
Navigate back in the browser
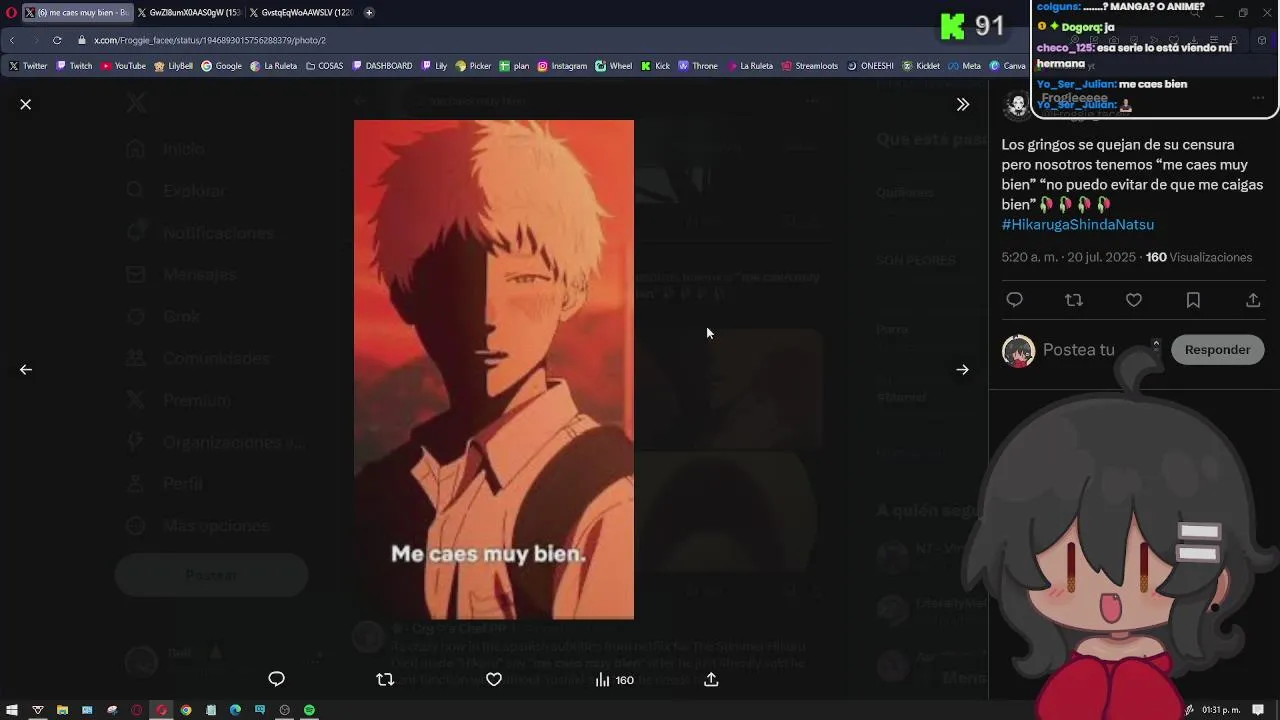[x=12, y=40]
